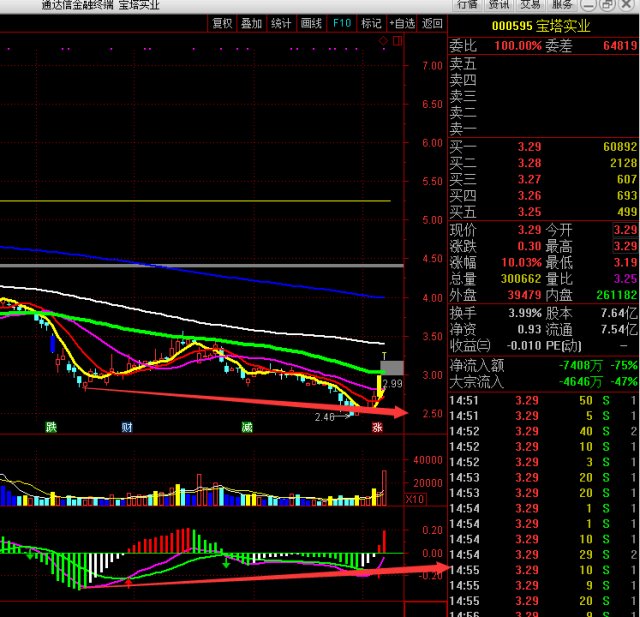The image size is (640, 617).
Task: Click the 40000 volume axis label
Action: point(428,460)
